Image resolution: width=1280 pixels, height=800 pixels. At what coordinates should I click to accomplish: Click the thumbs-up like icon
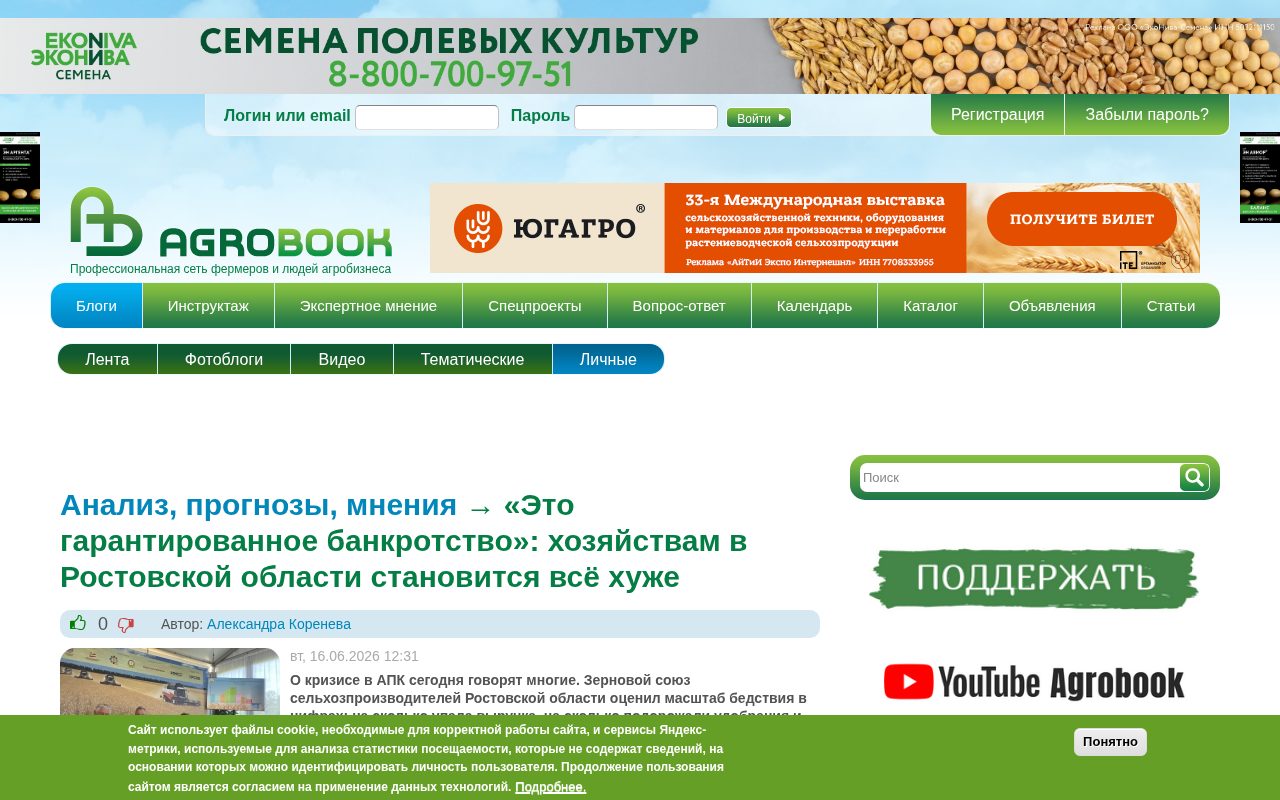point(78,623)
